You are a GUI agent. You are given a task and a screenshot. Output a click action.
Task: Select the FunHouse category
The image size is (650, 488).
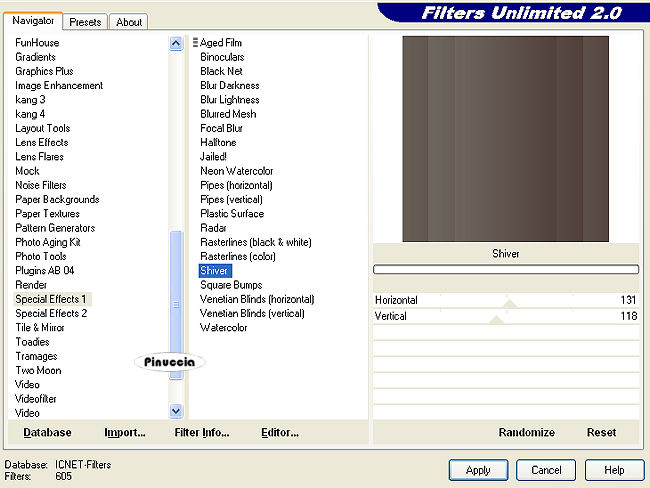37,43
